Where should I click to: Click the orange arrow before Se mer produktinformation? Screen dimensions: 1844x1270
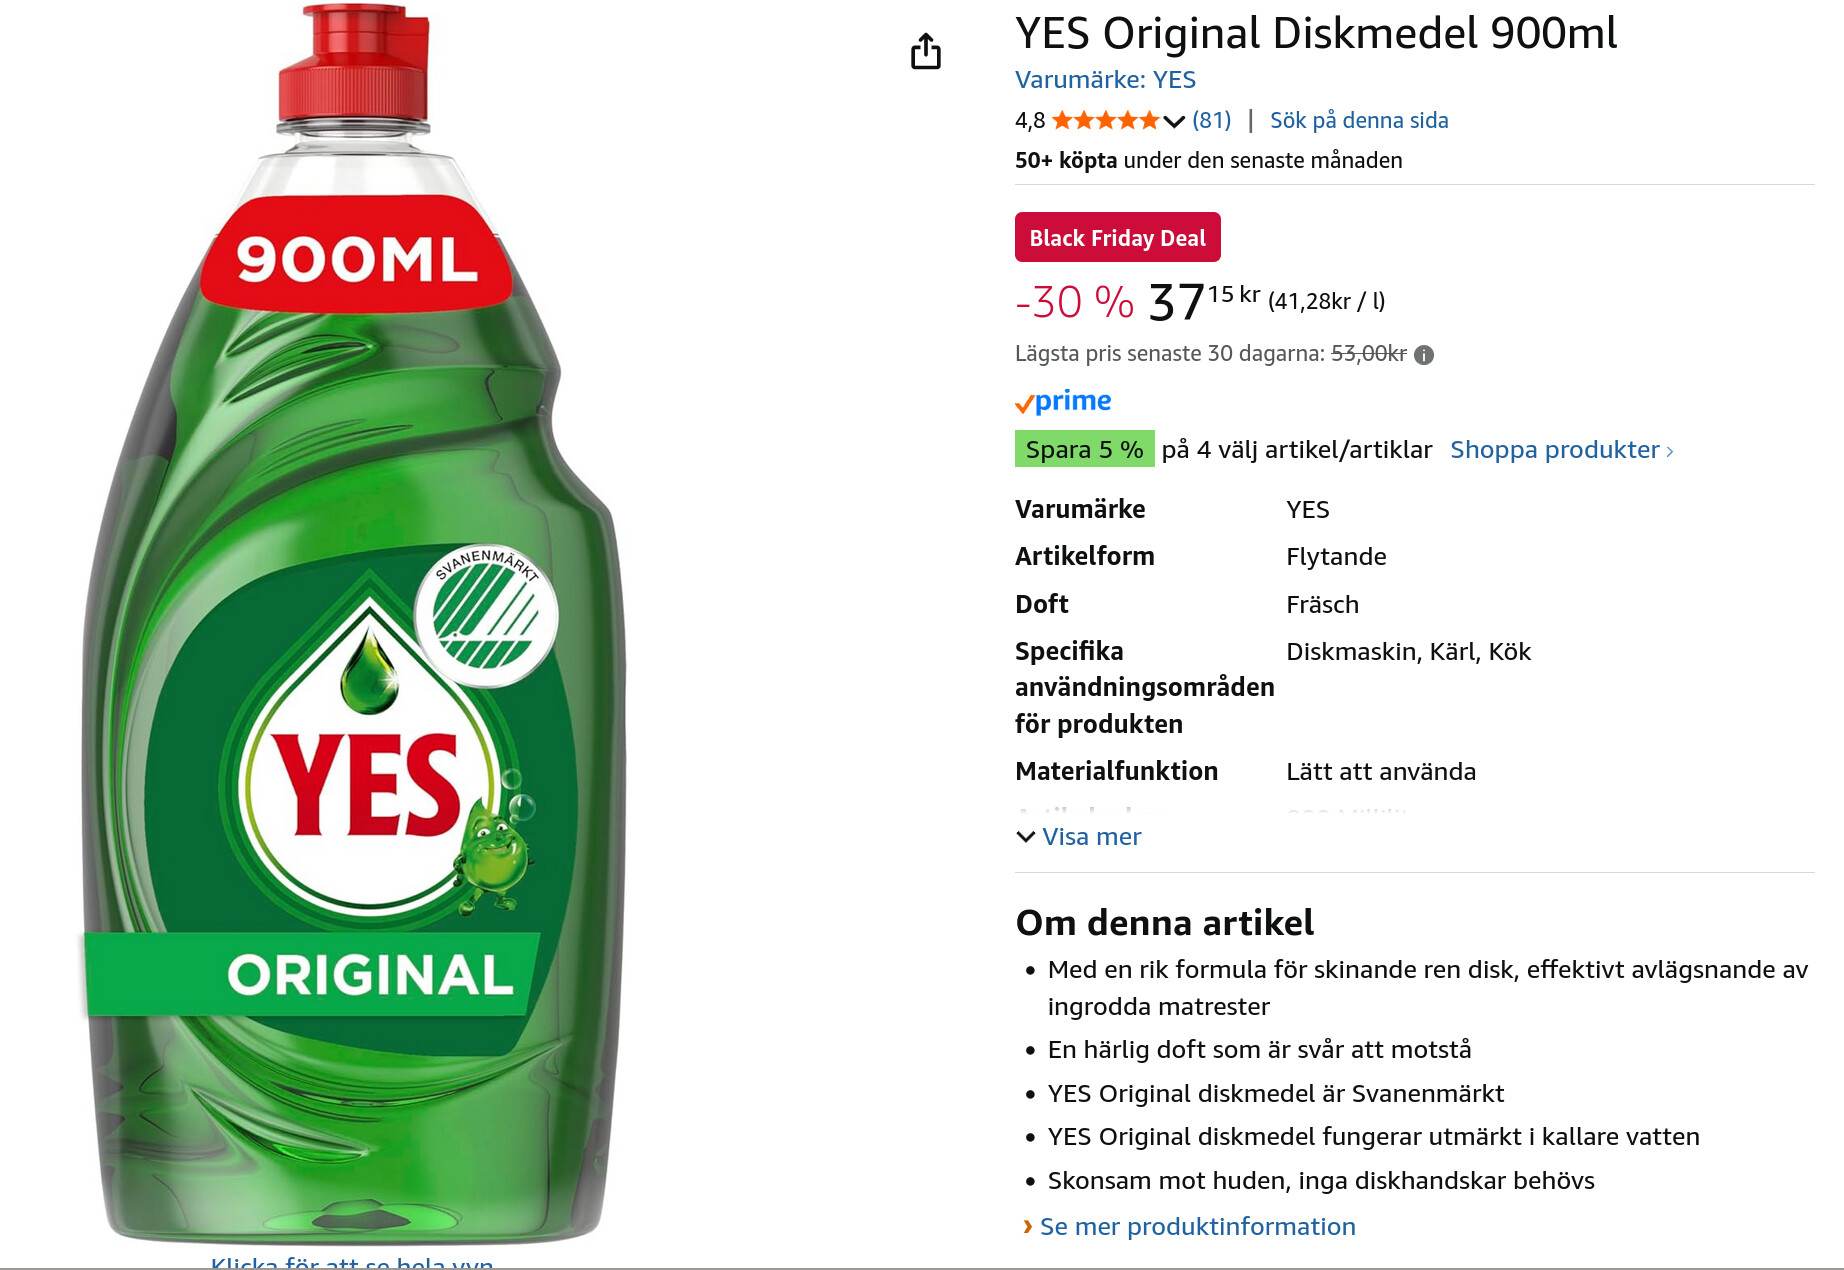(1027, 1226)
